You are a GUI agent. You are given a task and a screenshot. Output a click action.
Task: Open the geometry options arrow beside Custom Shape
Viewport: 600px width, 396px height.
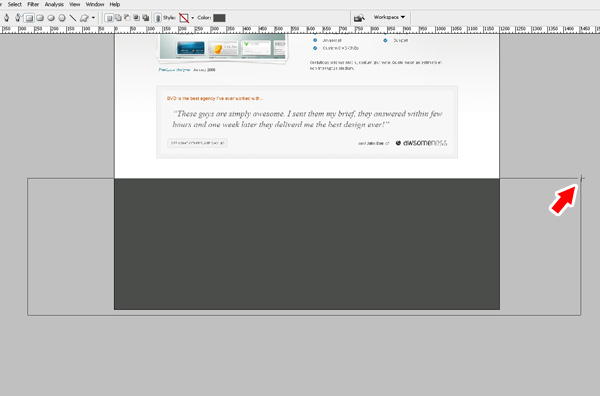click(93, 18)
